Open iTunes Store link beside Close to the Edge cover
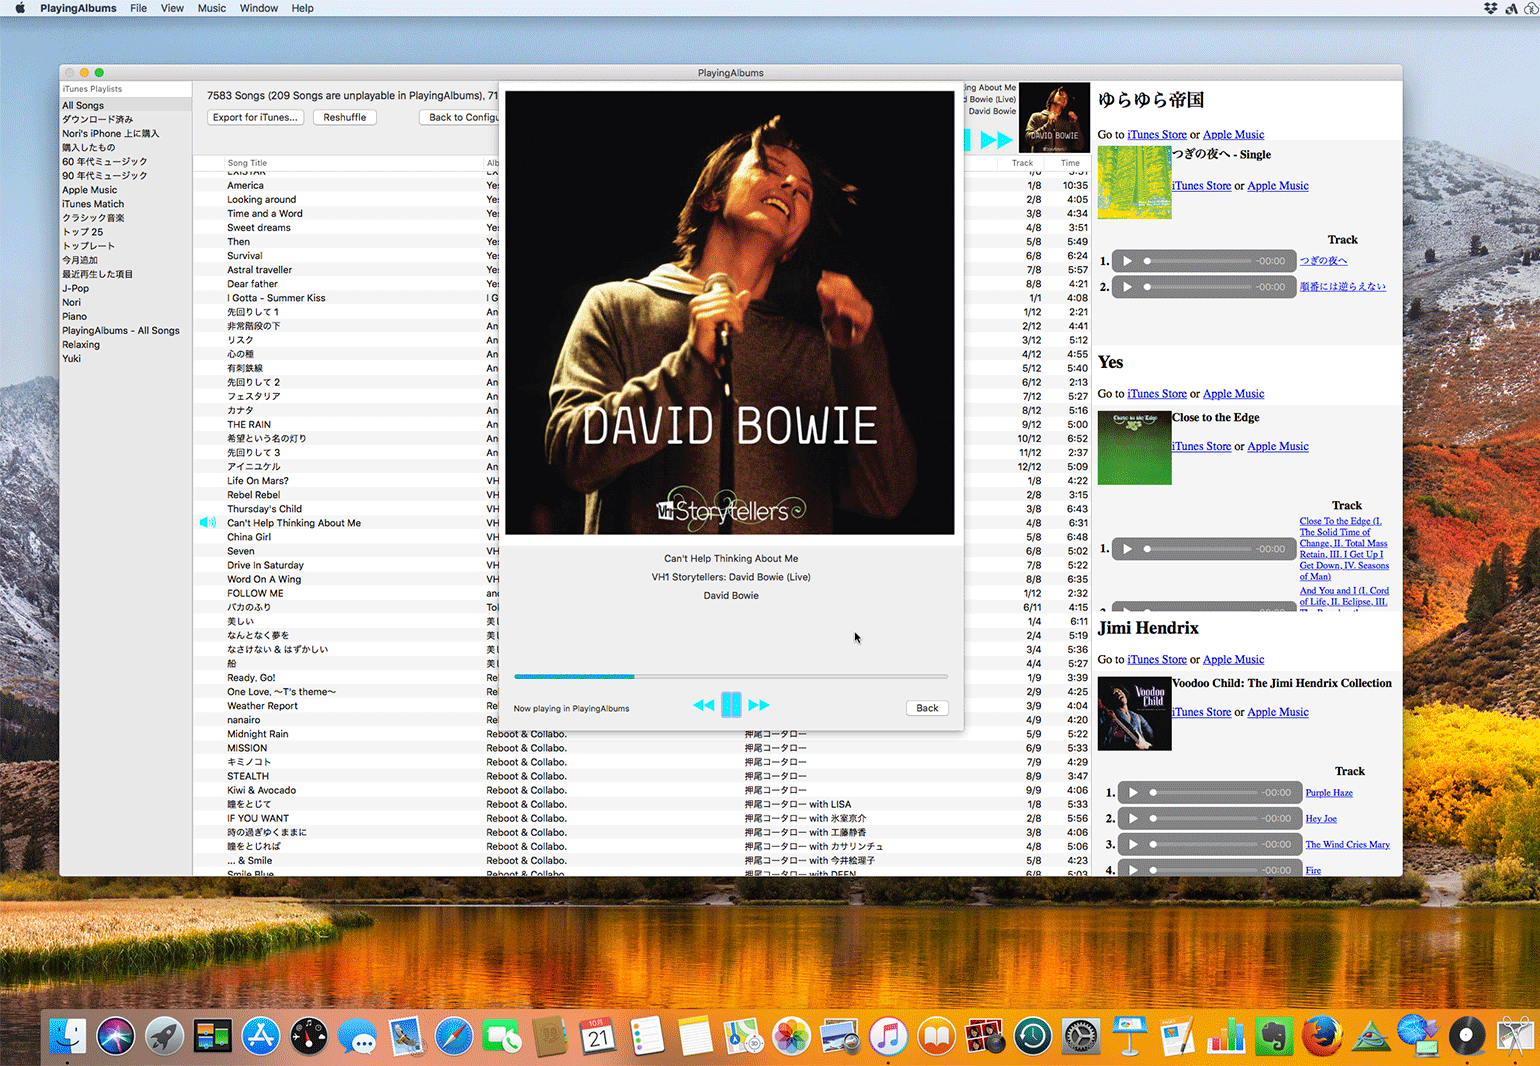Screen dimensions: 1540x1066 coord(1202,447)
